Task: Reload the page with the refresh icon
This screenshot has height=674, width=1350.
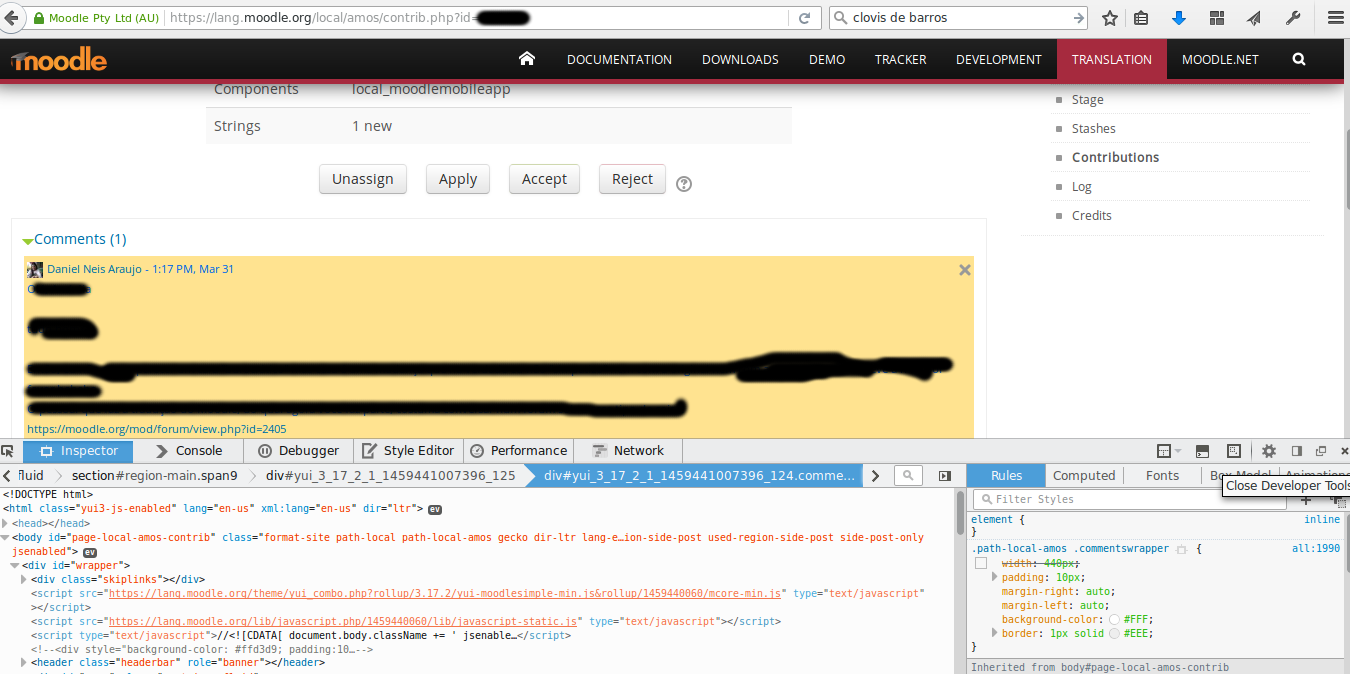Action: (804, 18)
